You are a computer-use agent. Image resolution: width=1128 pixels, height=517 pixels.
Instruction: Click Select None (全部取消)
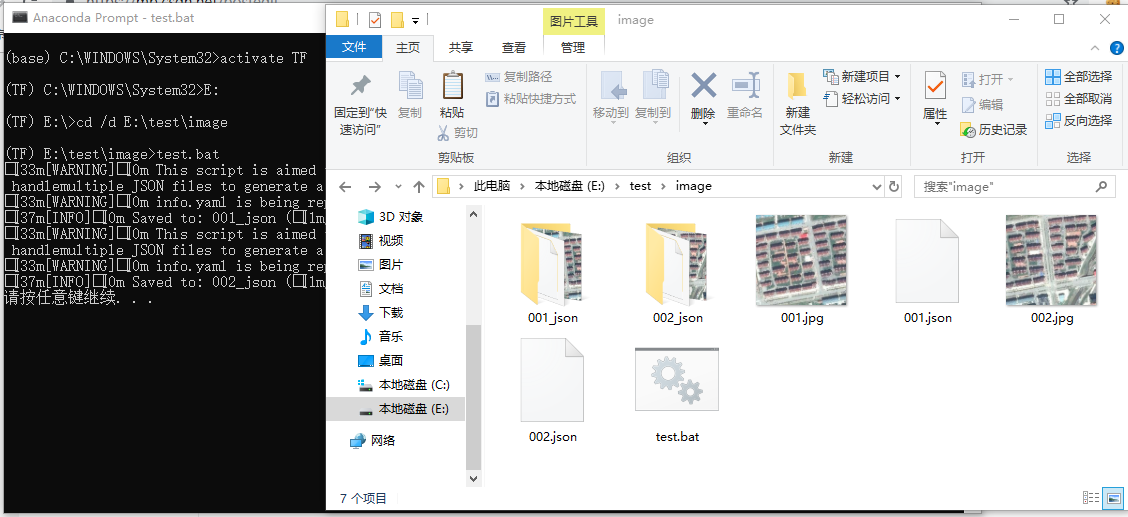(x=1078, y=99)
